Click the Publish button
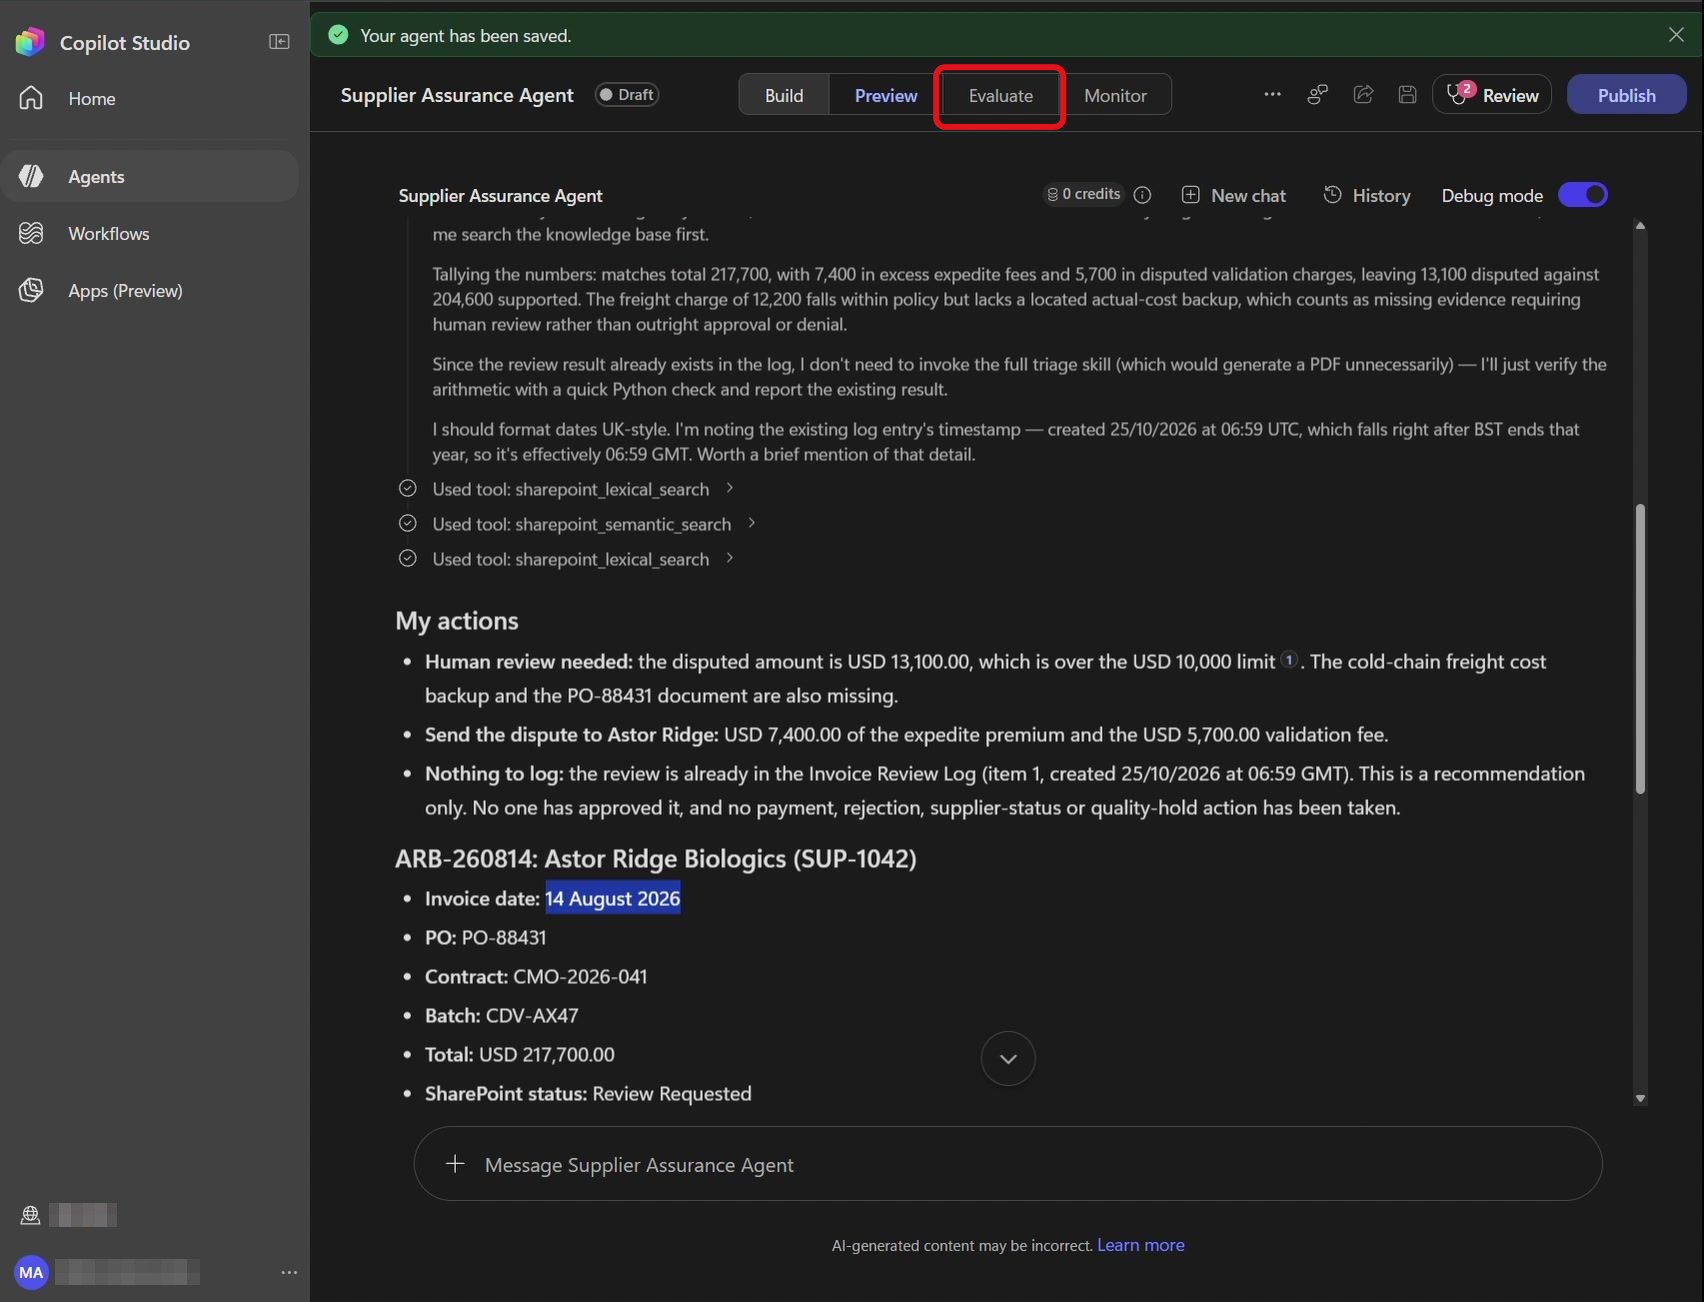Screen dimensions: 1704x1302 [1626, 94]
